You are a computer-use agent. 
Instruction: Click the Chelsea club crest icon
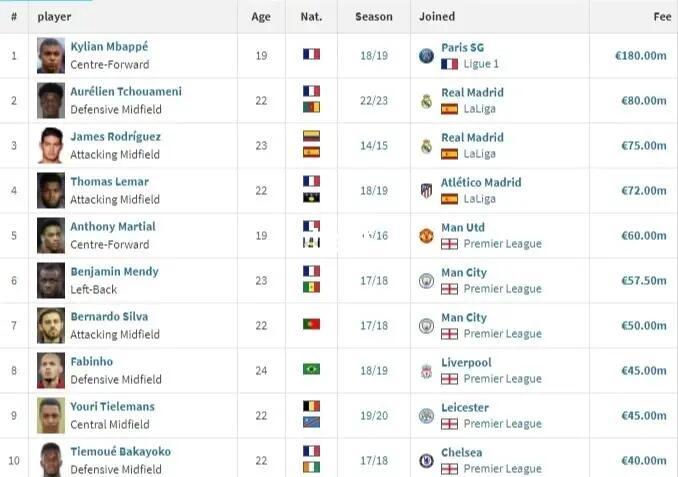427,461
